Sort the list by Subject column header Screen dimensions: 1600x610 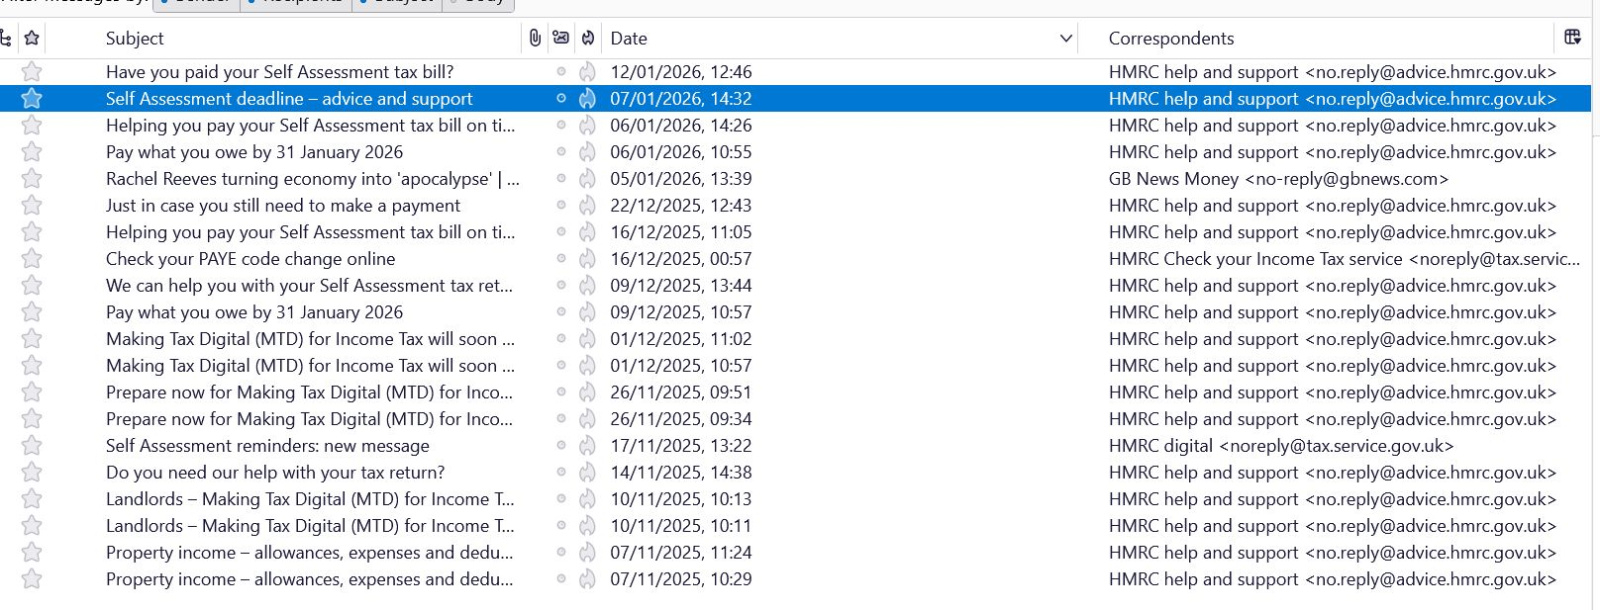pos(135,38)
